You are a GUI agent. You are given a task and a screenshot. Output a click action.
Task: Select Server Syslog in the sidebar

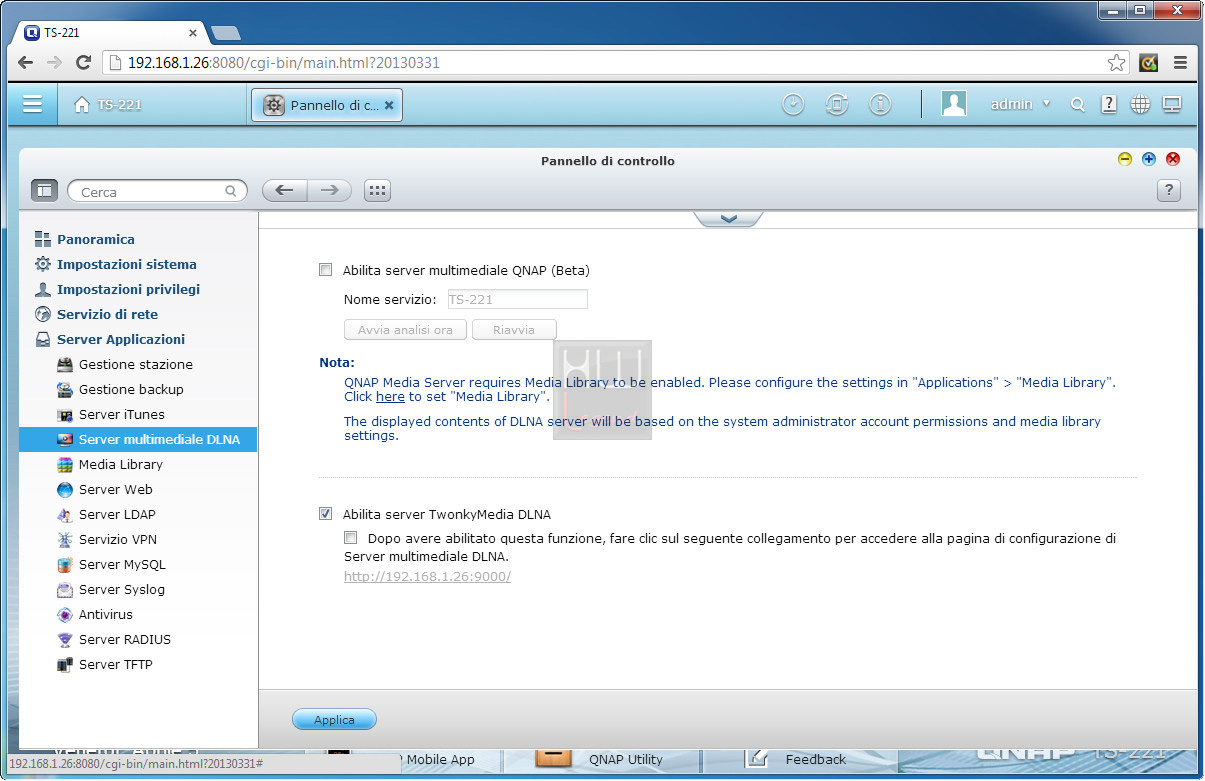pos(122,590)
